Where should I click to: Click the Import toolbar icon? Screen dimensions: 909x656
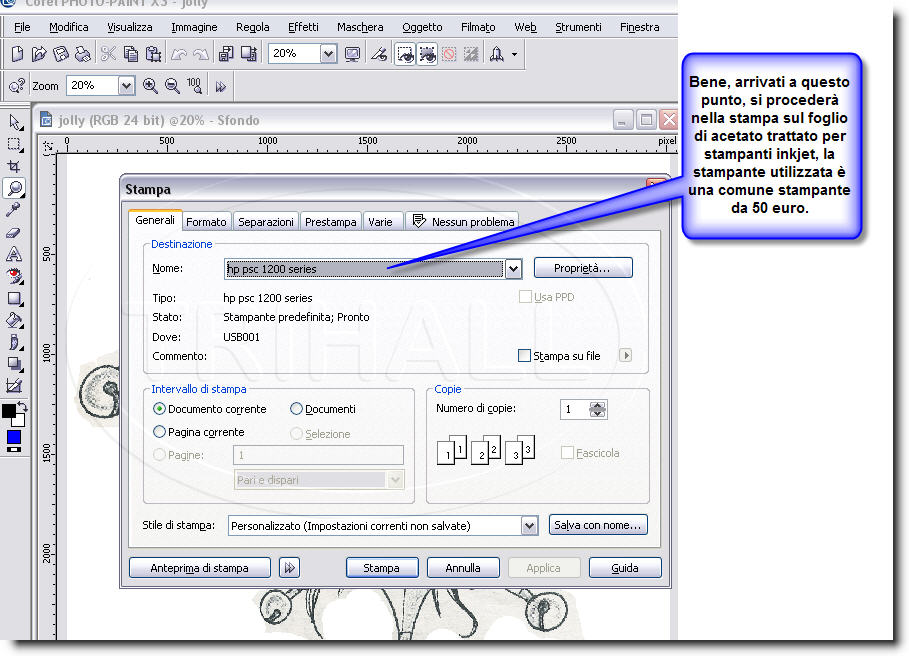pyautogui.click(x=226, y=54)
